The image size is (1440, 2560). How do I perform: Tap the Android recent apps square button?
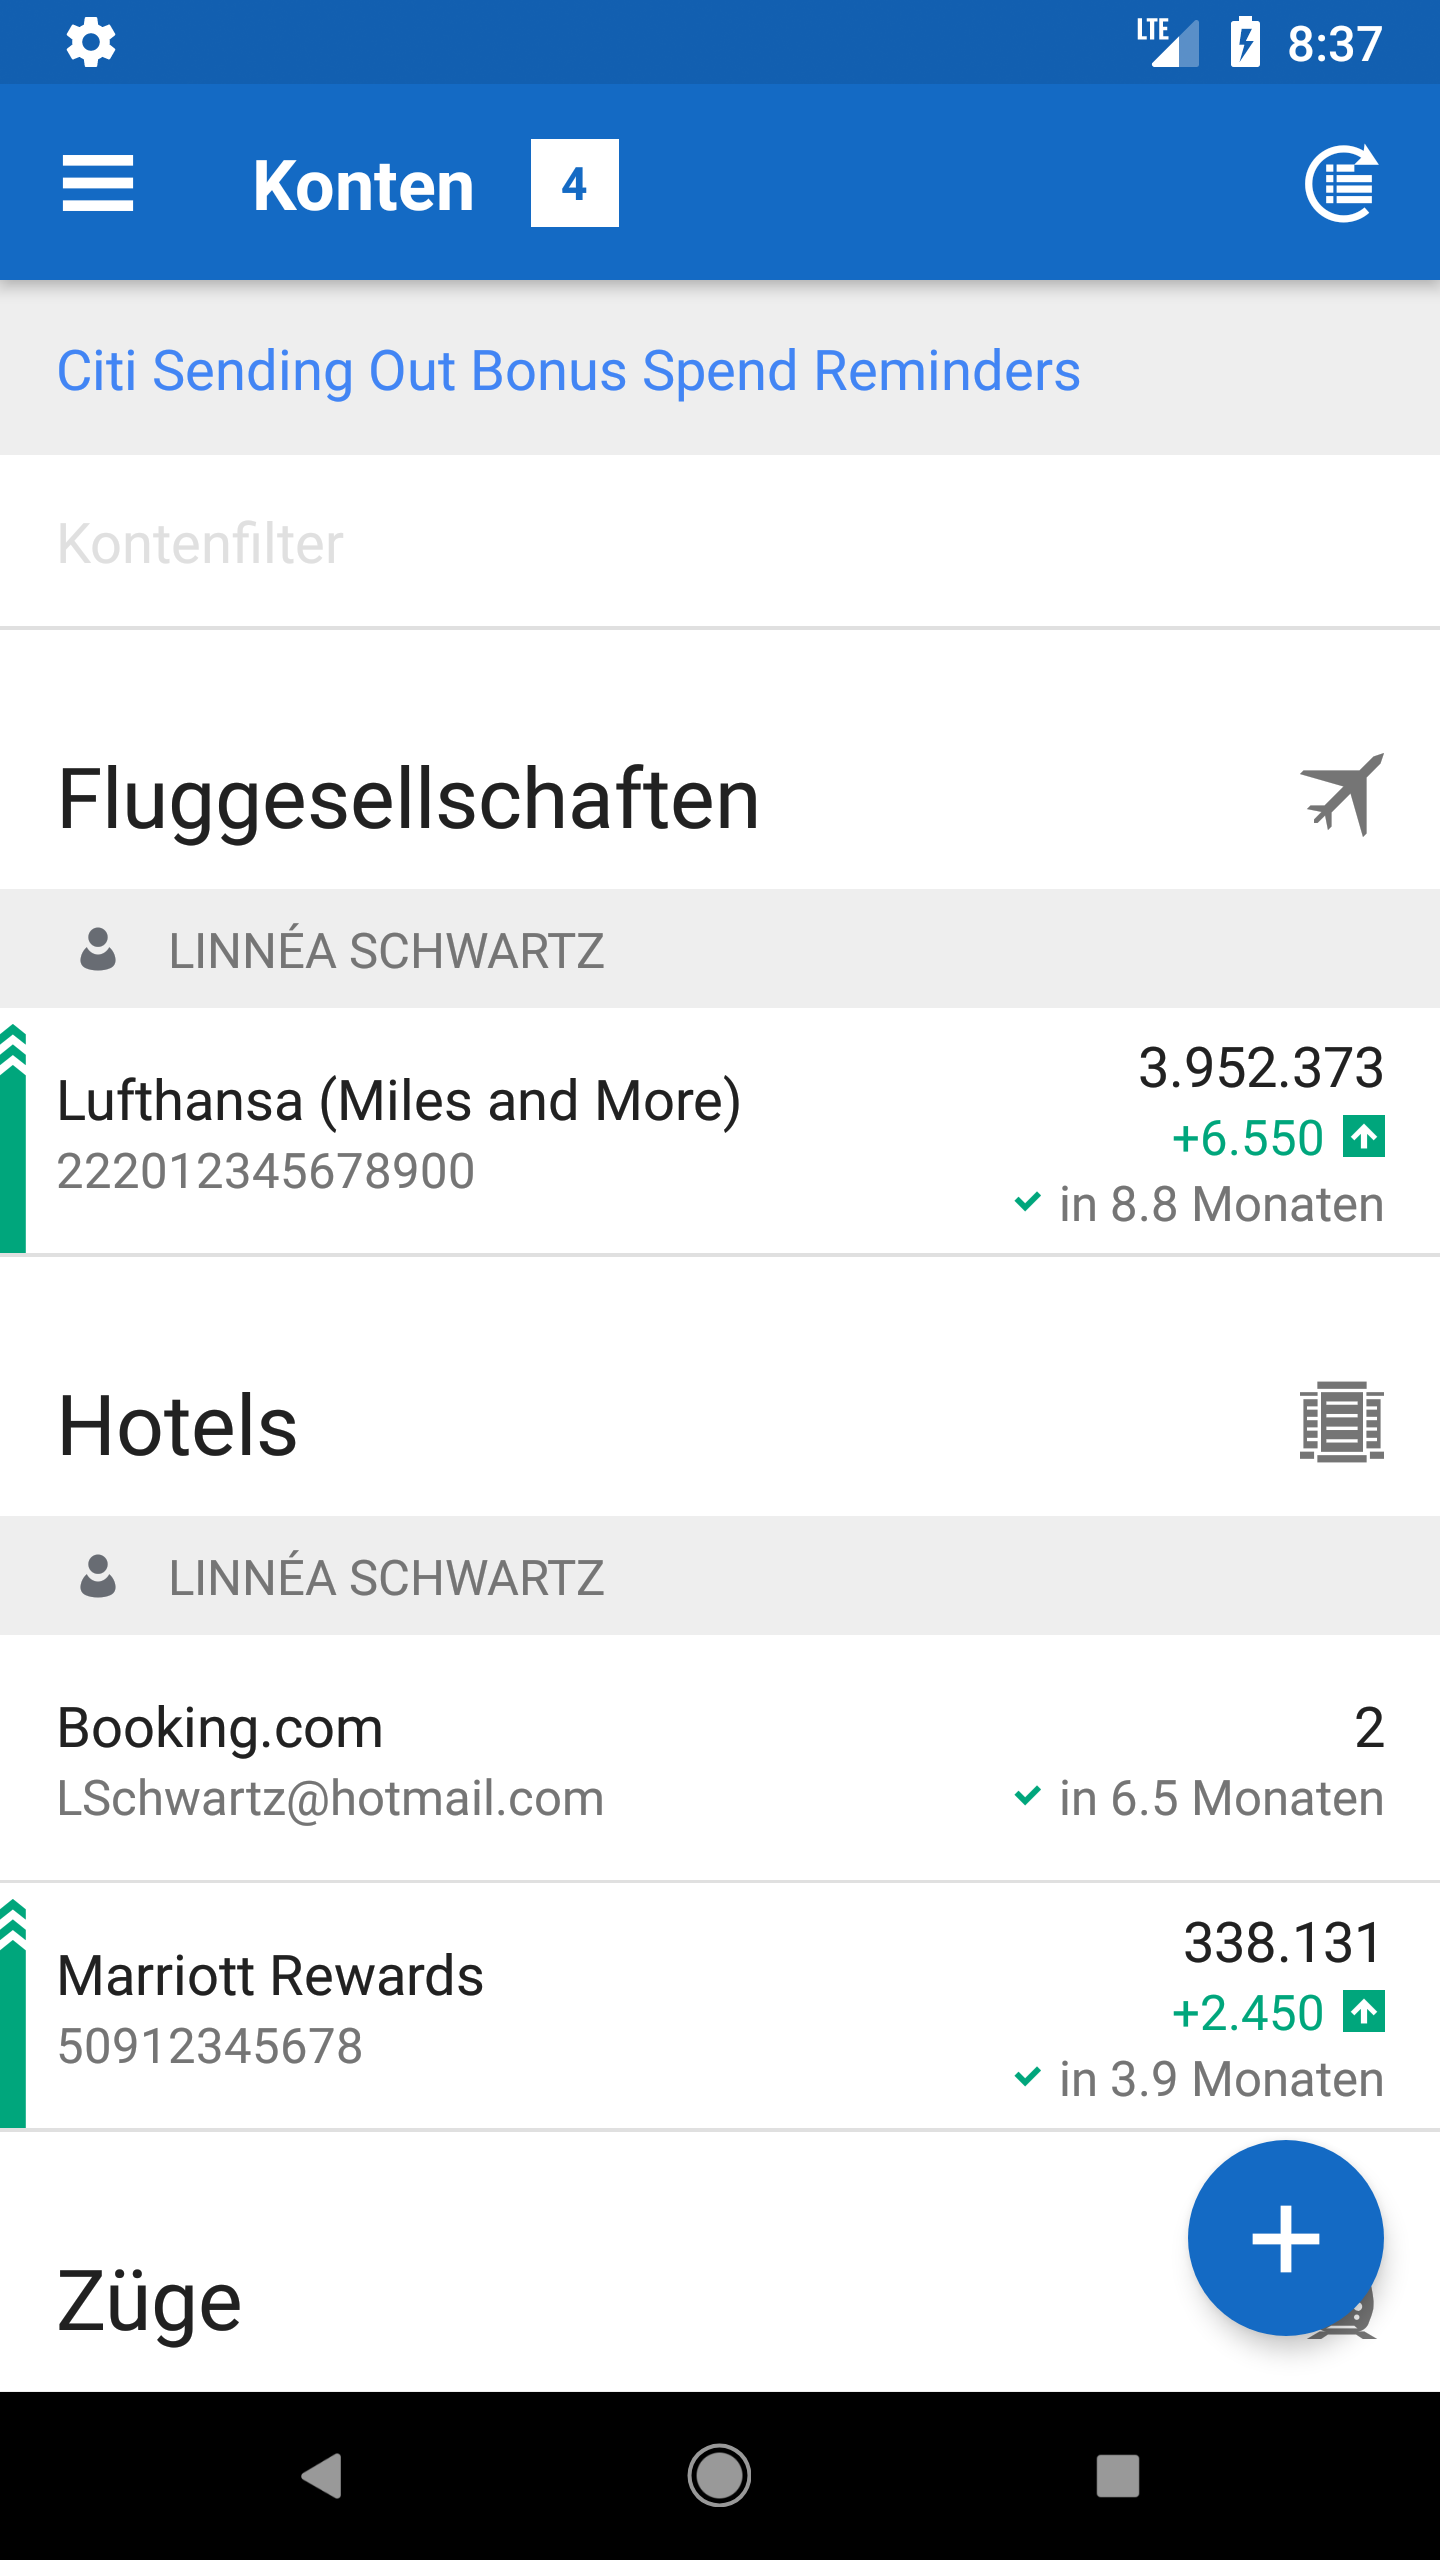coord(1117,2476)
